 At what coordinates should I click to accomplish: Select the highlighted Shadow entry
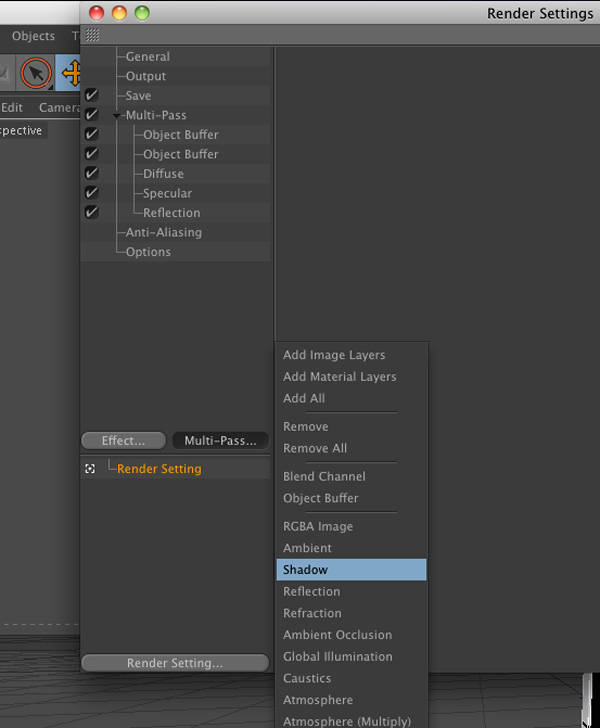coord(351,570)
